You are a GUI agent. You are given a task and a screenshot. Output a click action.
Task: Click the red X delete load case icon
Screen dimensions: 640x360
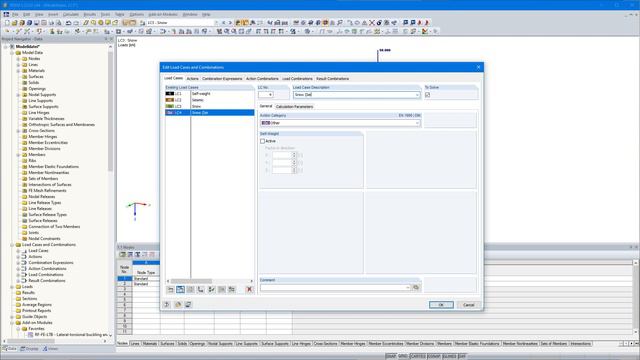[x=249, y=289]
